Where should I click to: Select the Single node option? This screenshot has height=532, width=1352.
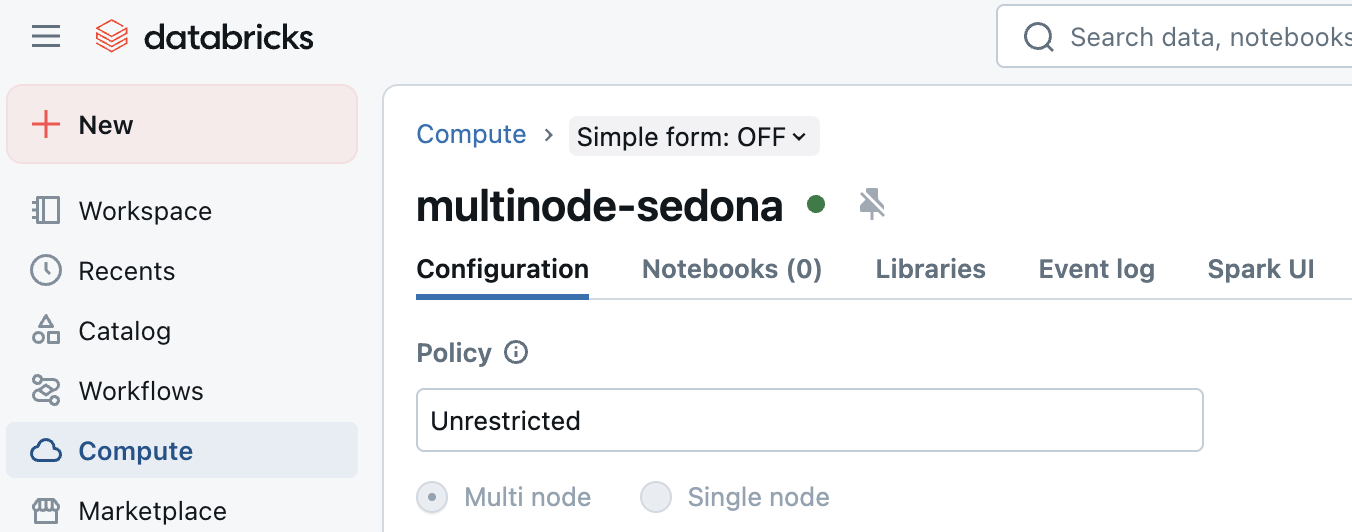656,497
